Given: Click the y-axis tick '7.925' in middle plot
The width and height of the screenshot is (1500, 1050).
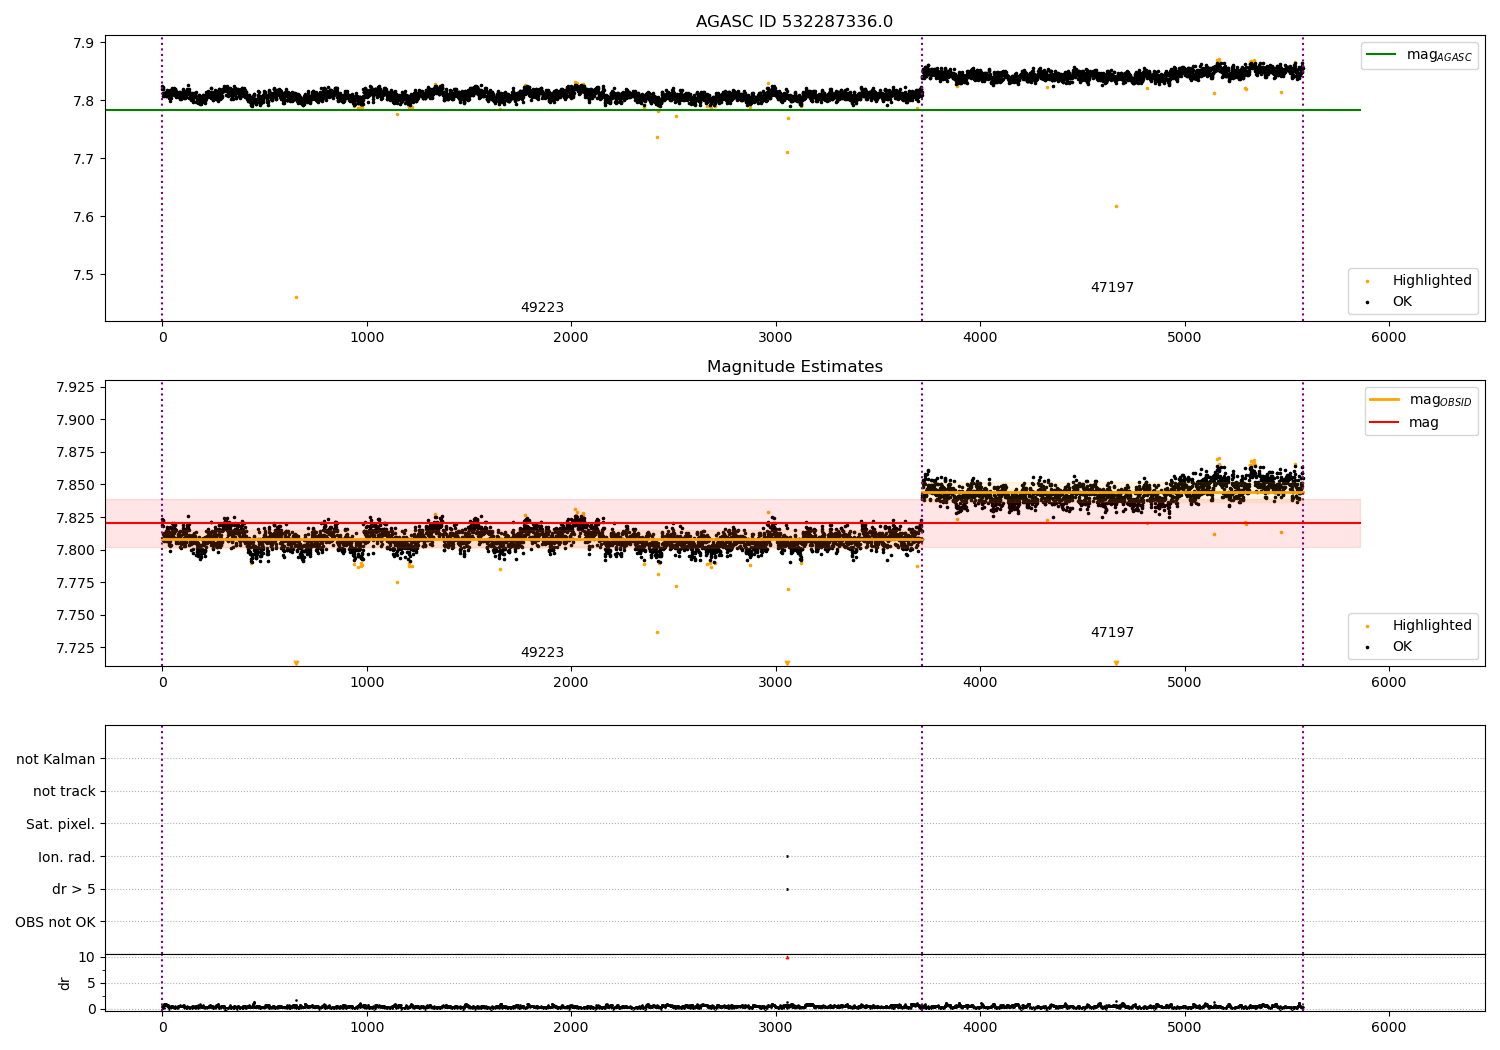Looking at the screenshot, I should 75,387.
